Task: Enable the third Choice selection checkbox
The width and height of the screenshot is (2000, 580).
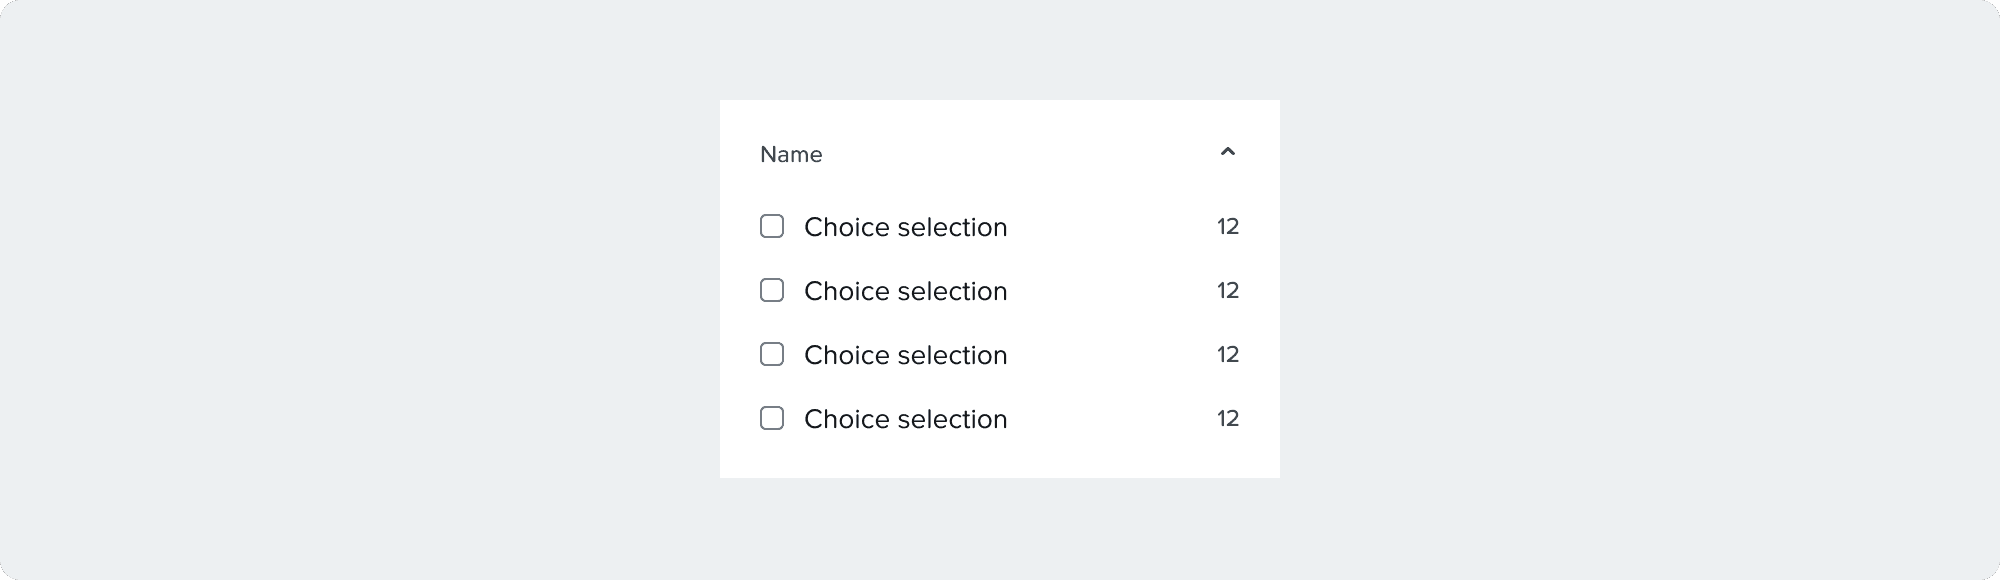Action: [772, 354]
